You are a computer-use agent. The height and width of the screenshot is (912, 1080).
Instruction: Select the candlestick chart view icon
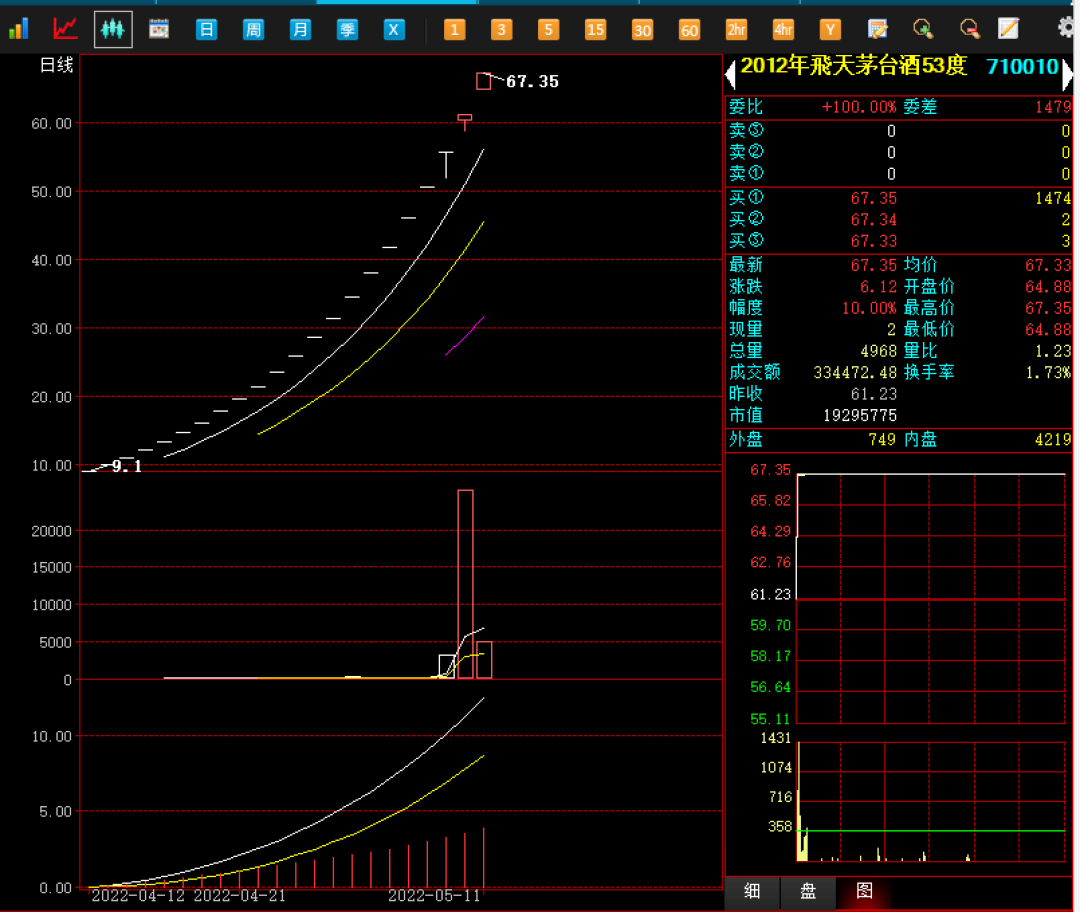pyautogui.click(x=113, y=29)
